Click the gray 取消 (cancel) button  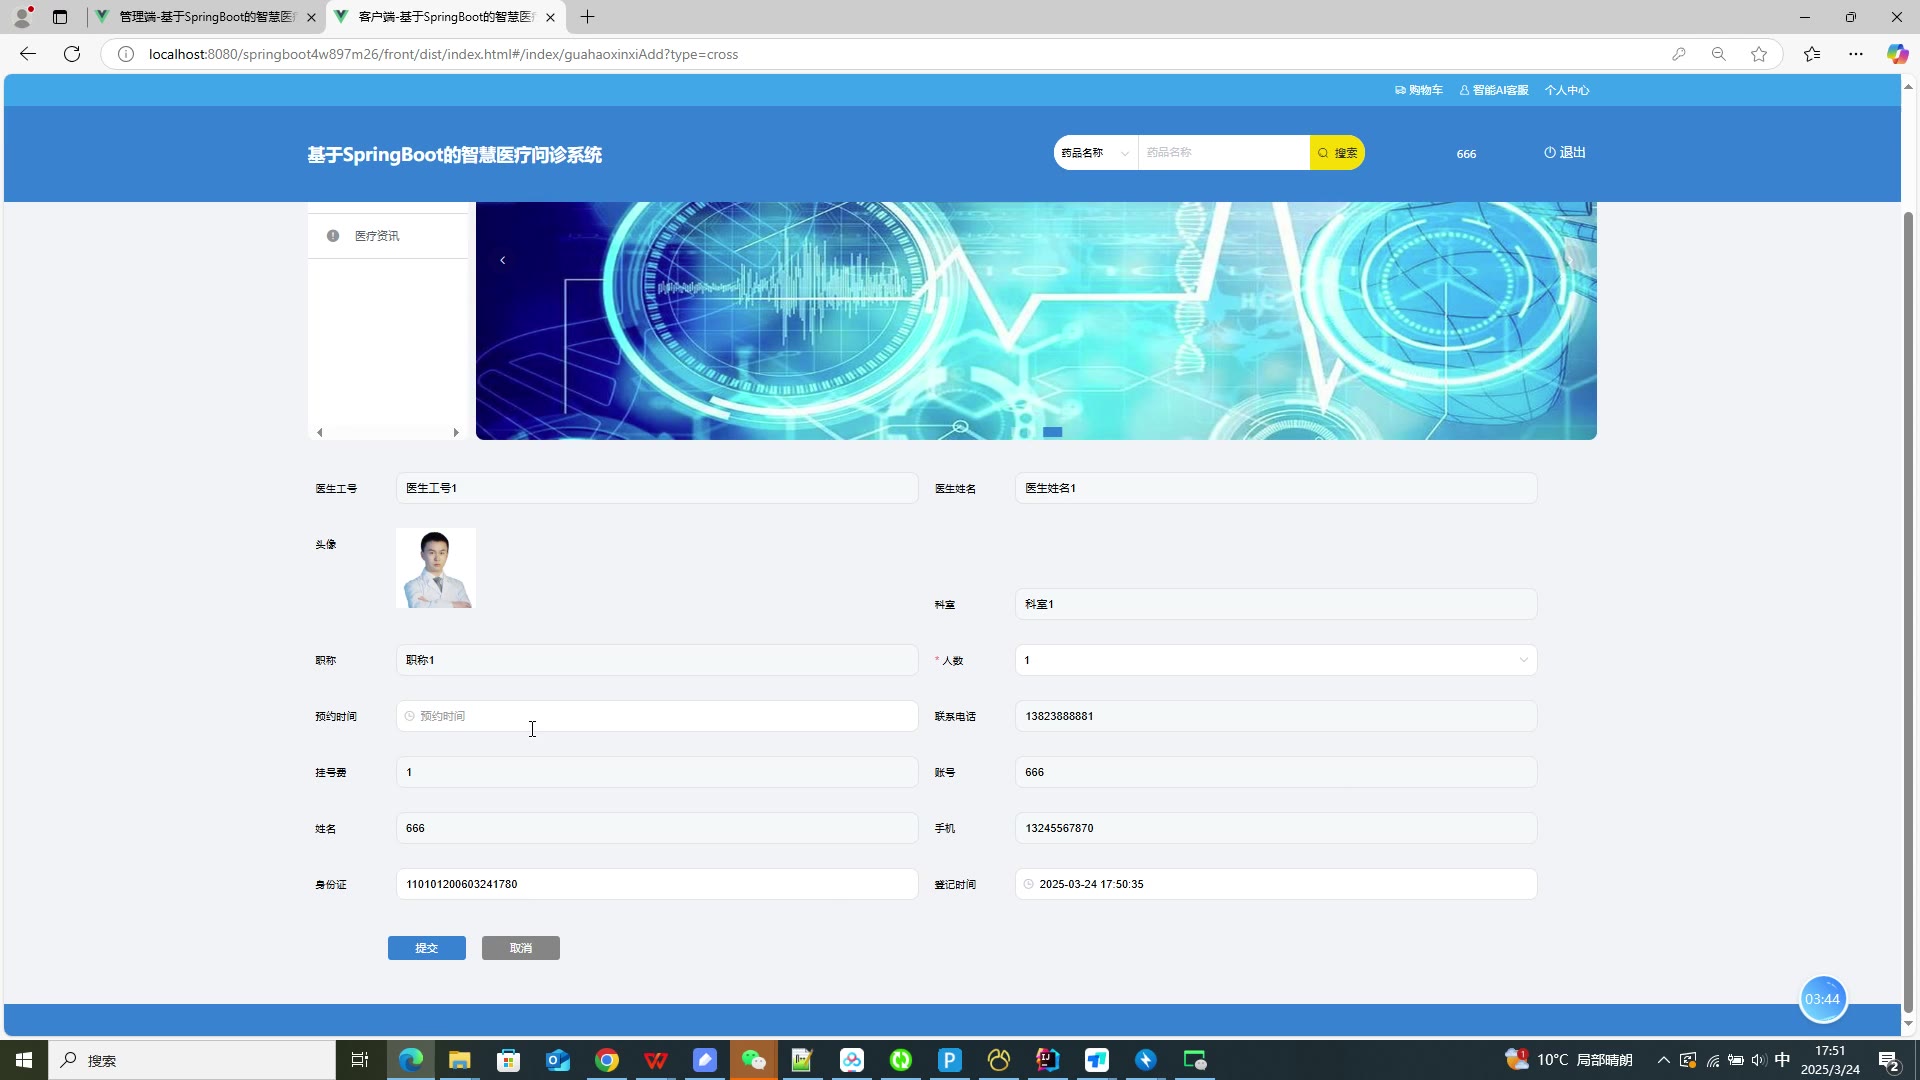[520, 948]
